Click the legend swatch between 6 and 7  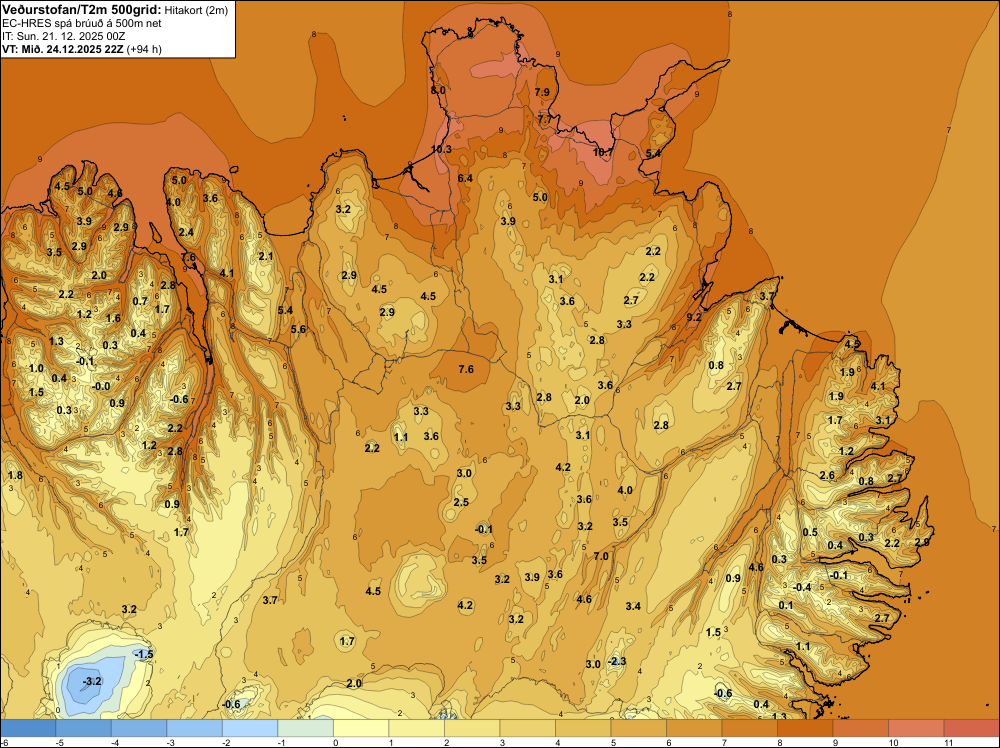(x=694, y=728)
